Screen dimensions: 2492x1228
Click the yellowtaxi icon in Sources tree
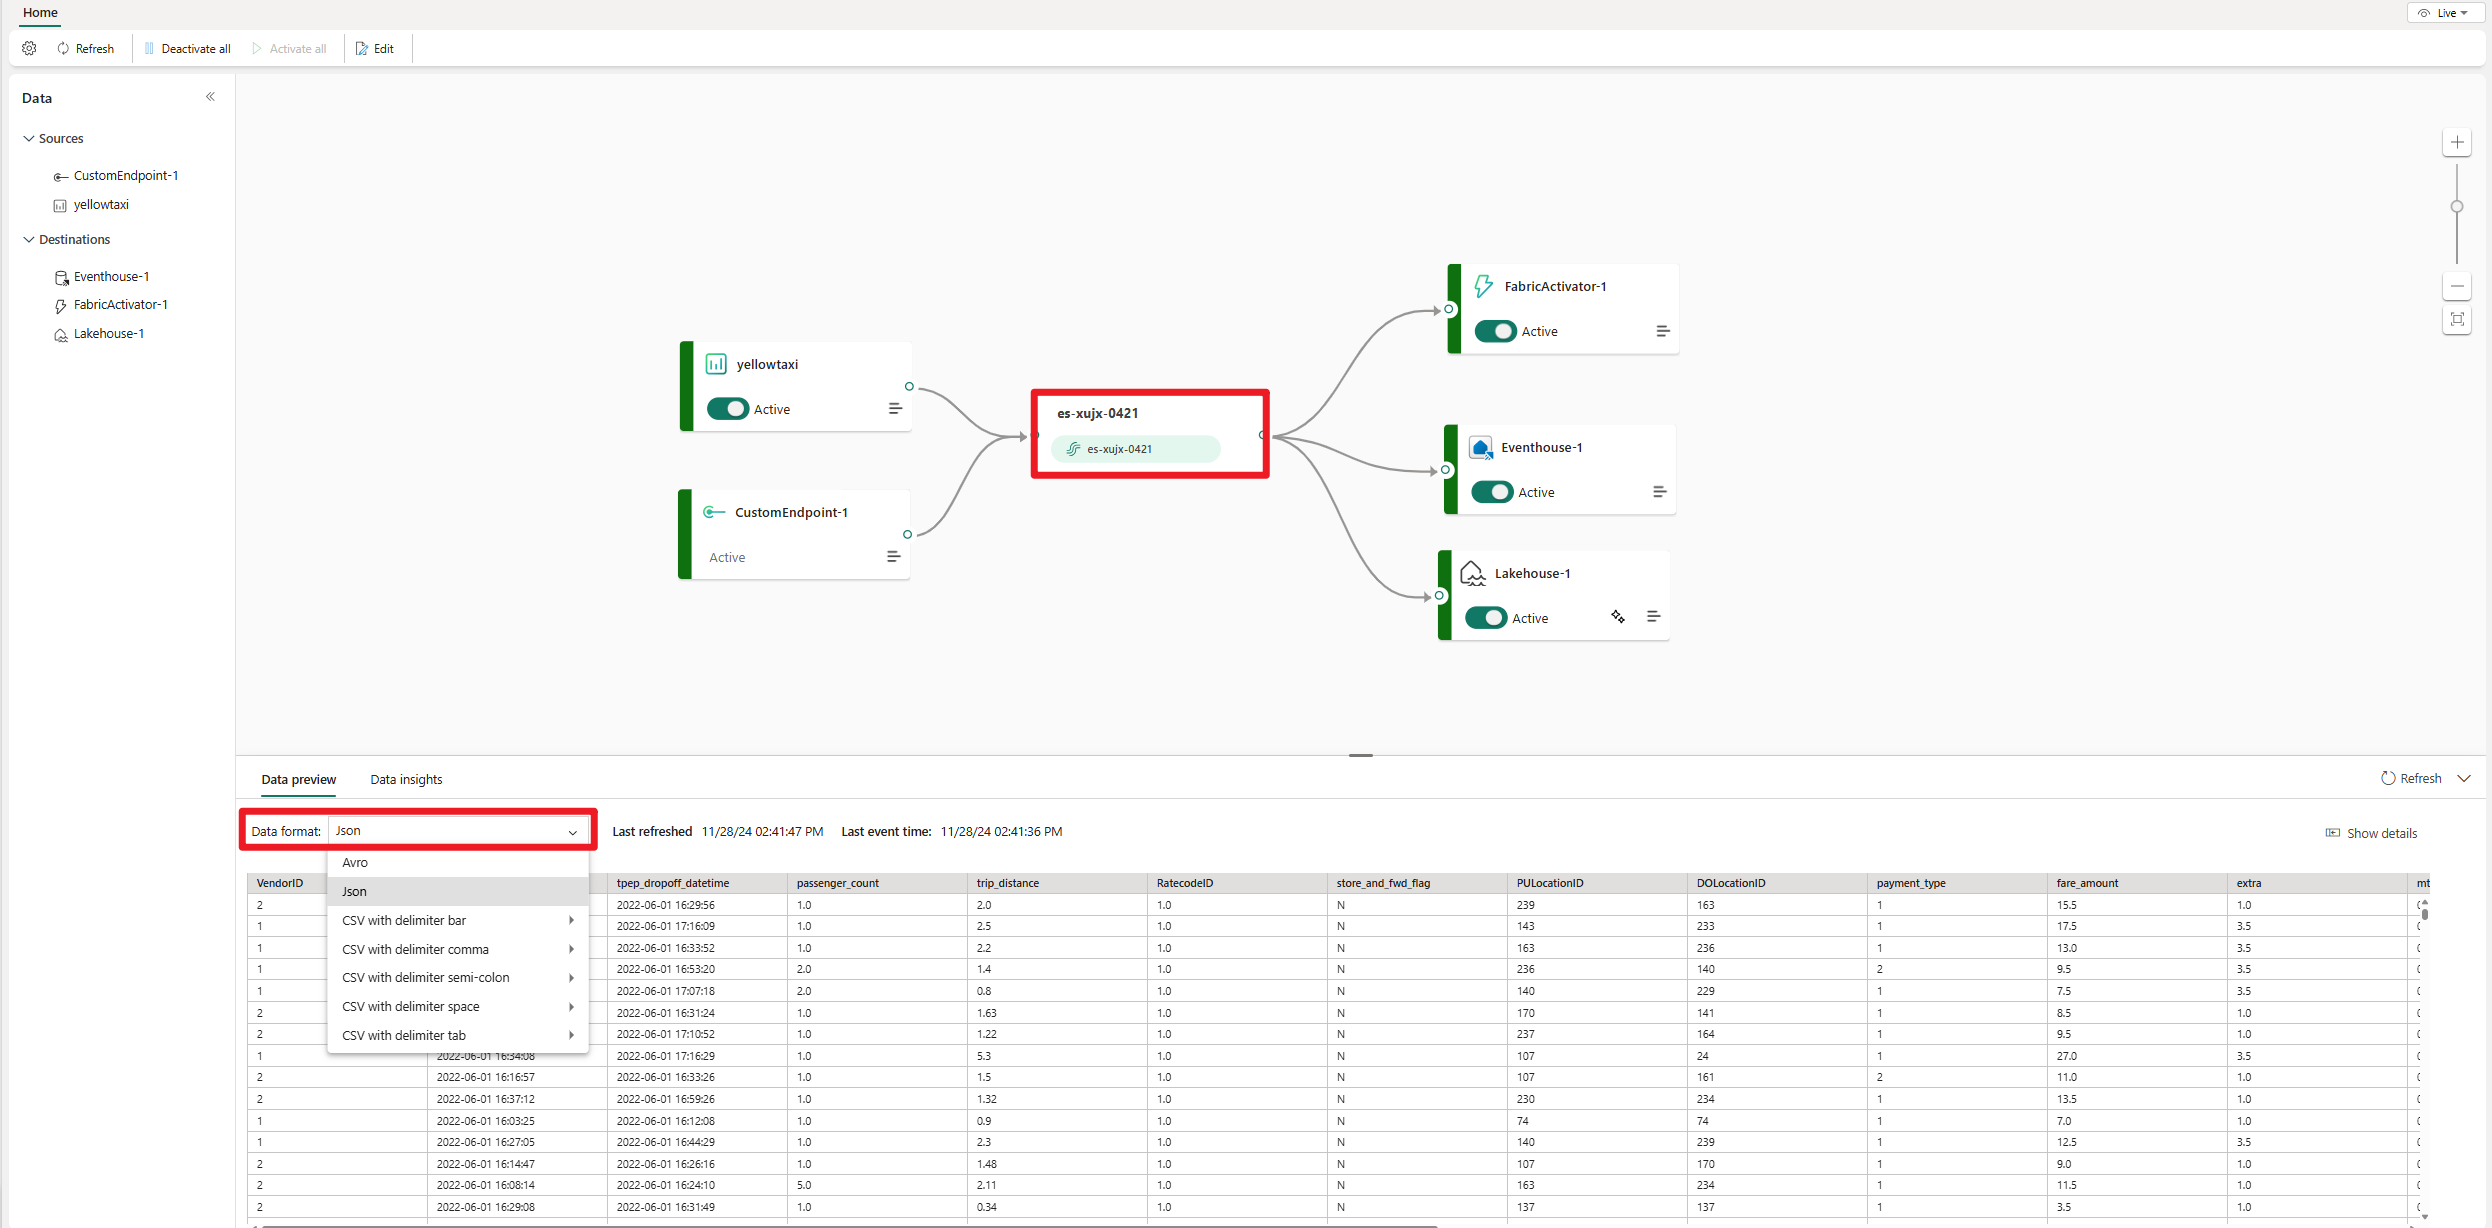click(x=60, y=205)
